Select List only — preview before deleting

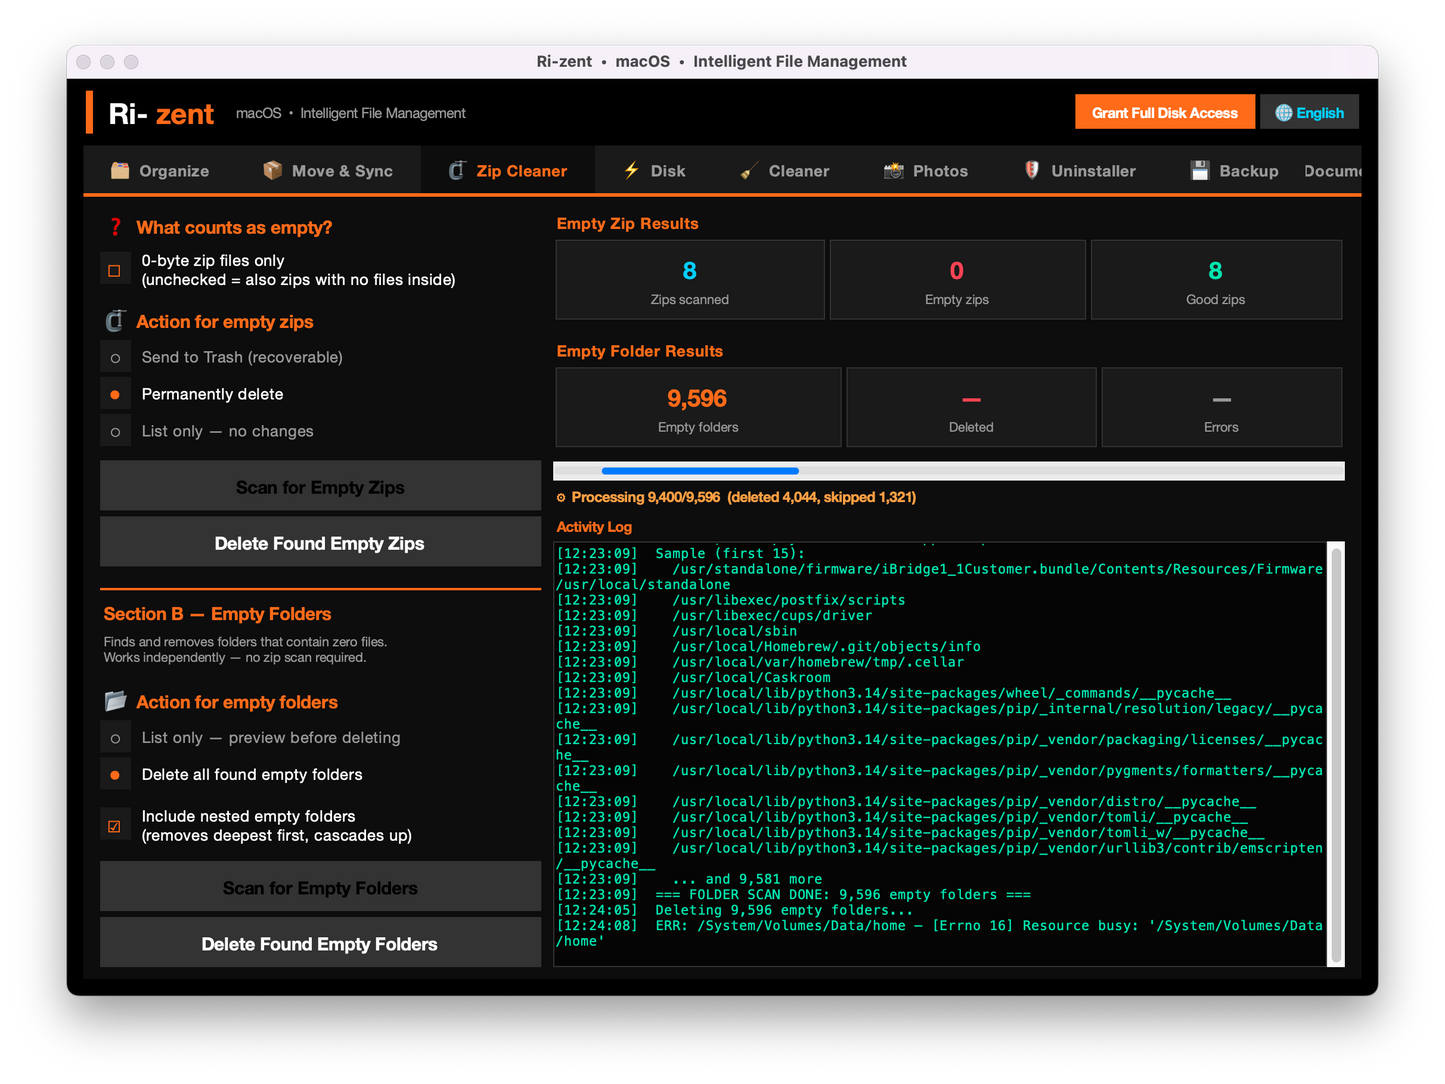115,739
